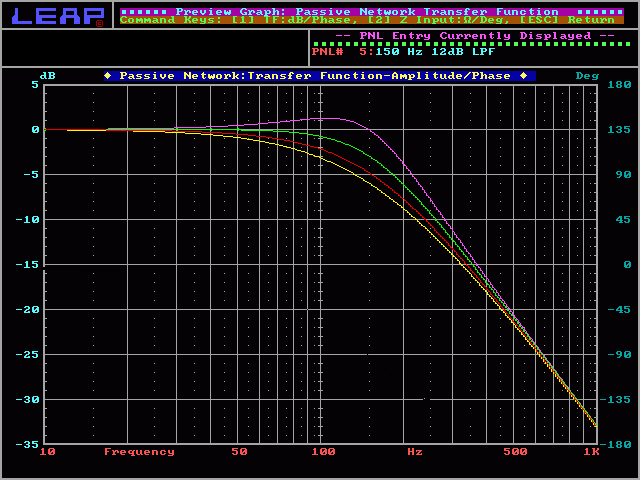Click the Preview Graph title bar text
The image size is (640, 480).
[x=367, y=12]
